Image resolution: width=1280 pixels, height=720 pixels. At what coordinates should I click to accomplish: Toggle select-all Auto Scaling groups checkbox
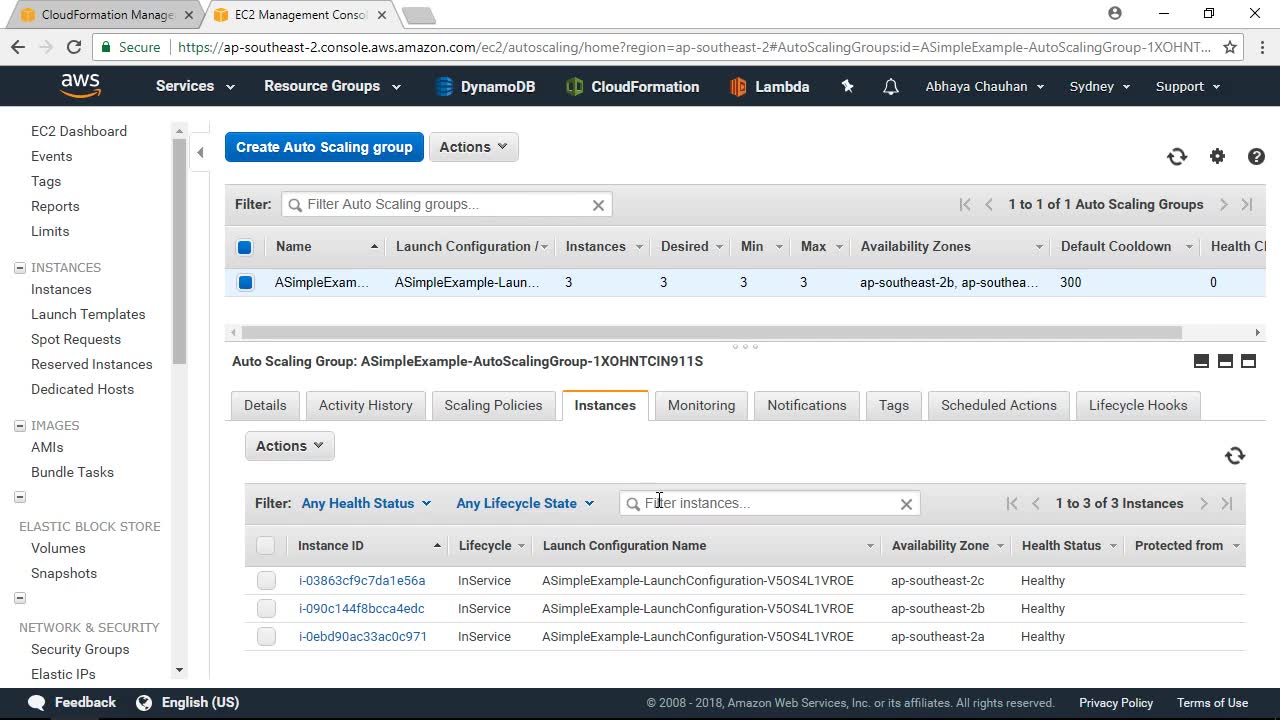pyautogui.click(x=245, y=247)
